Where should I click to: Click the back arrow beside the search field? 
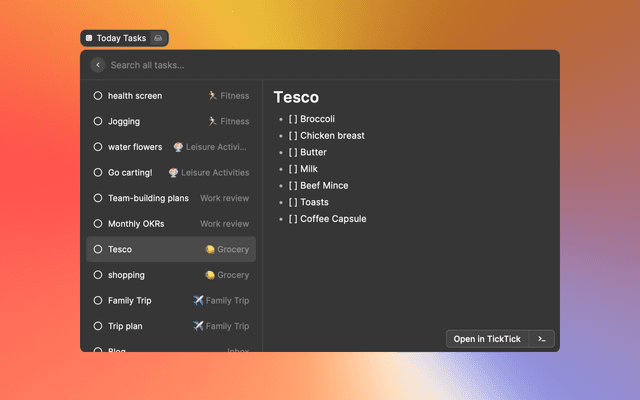(x=98, y=65)
